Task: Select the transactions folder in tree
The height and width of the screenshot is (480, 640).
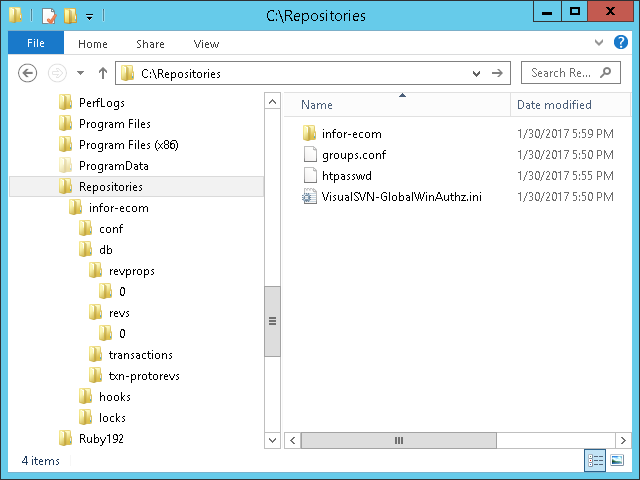Action: point(140,355)
